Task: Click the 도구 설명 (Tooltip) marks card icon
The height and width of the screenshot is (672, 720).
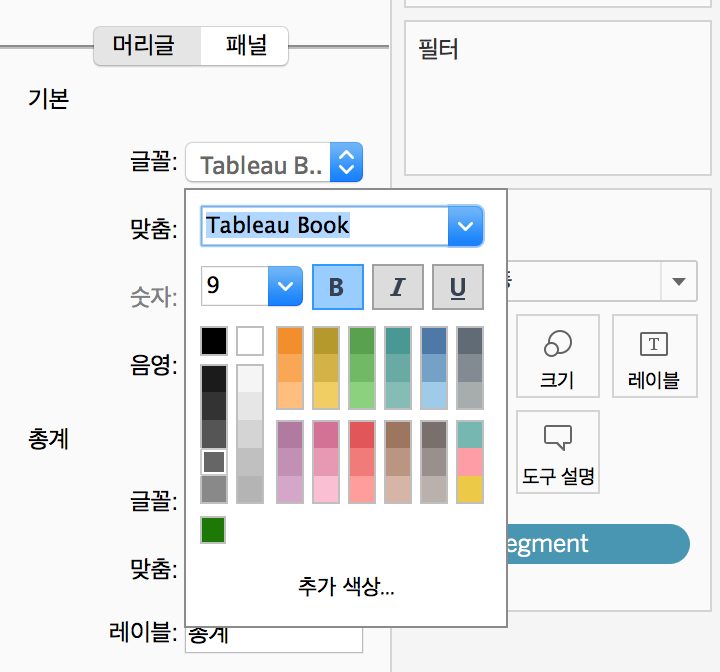Action: (x=557, y=452)
